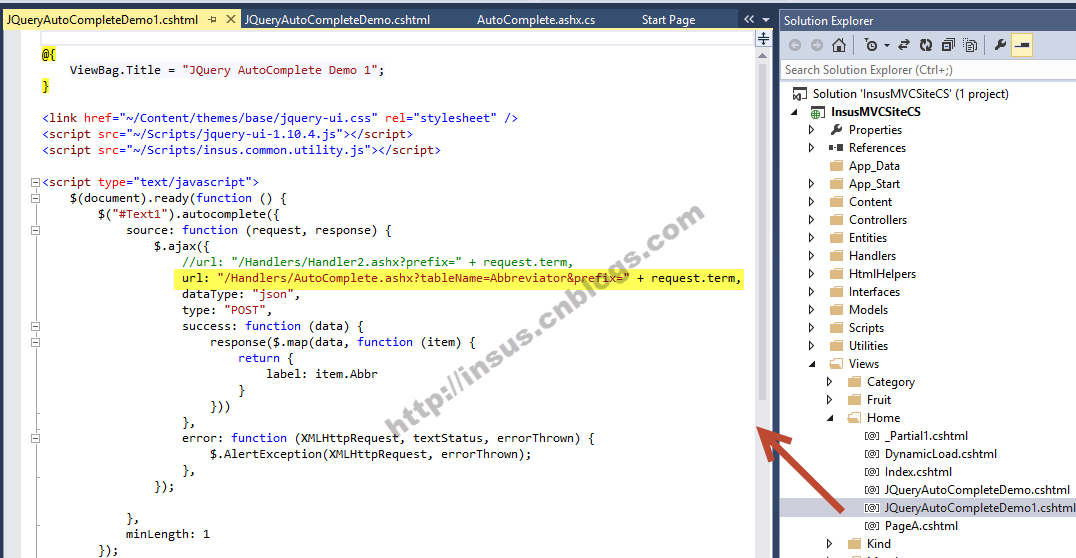
Task: Refresh the Solution Explorer tree
Action: [x=926, y=45]
